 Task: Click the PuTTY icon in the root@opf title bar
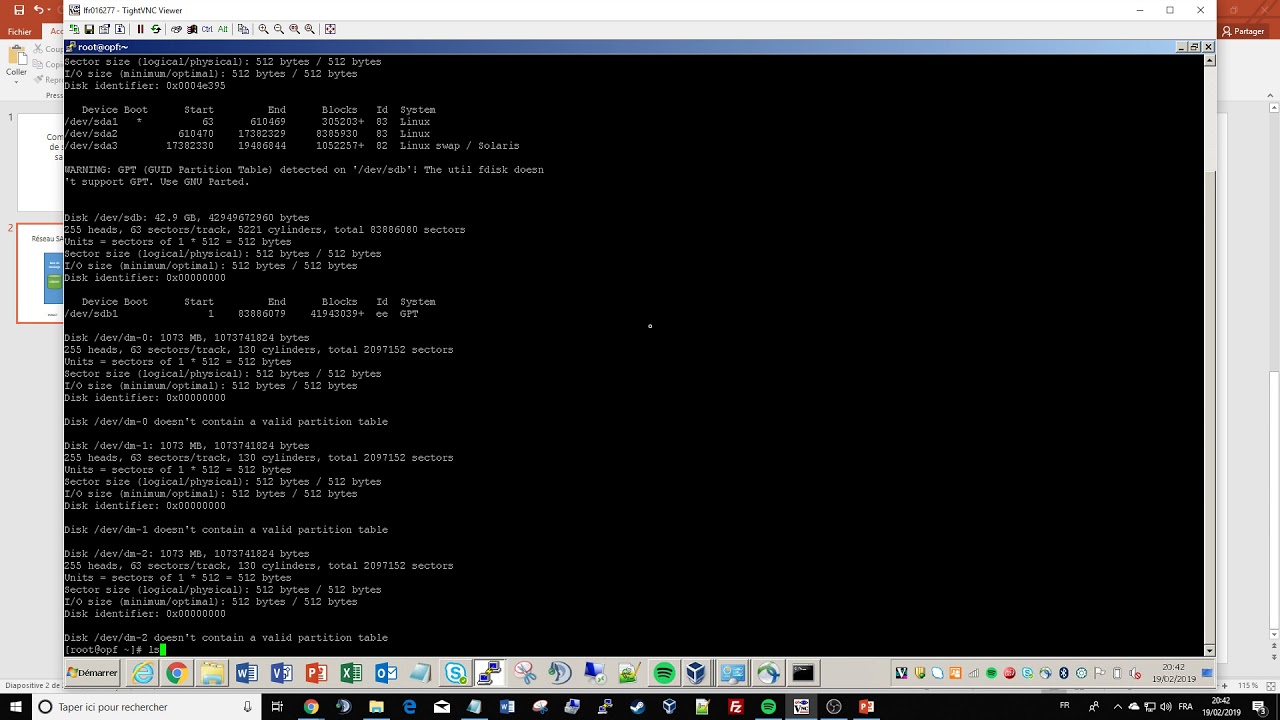tap(71, 47)
